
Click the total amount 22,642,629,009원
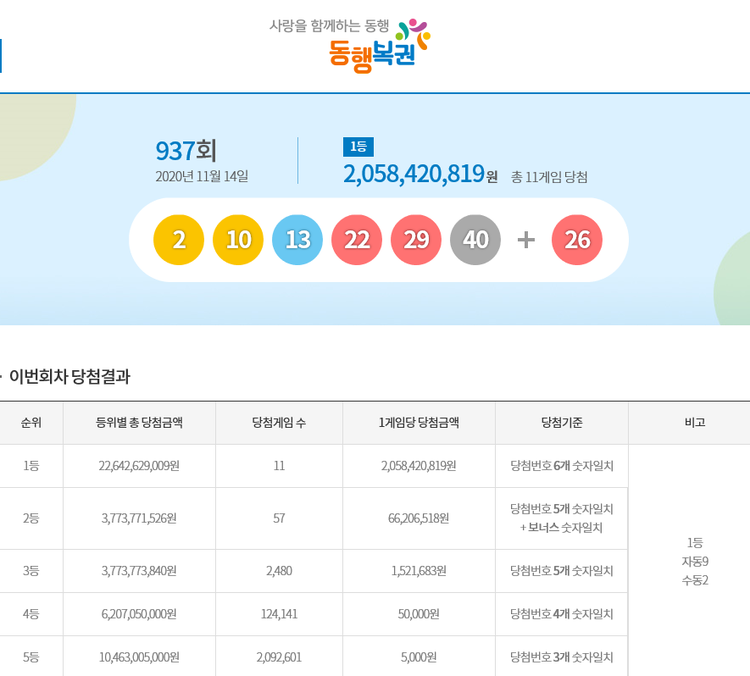139,465
